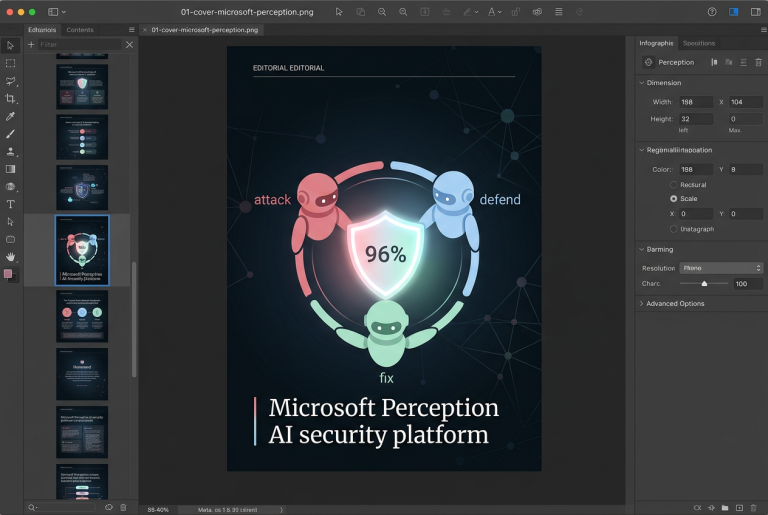Click the zoom in magnifier in toolbar
The image size is (768, 515).
(403, 12)
